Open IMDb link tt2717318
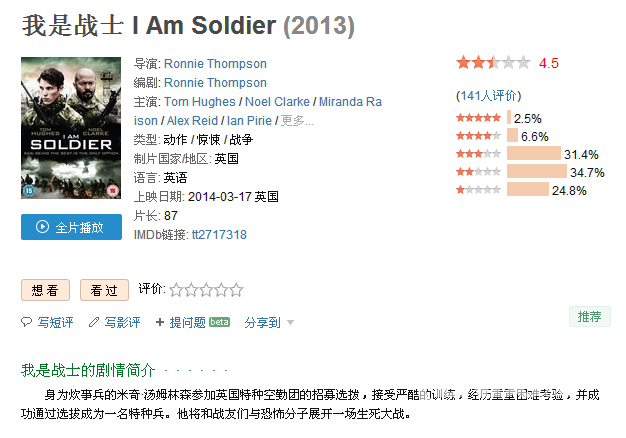626x438 pixels. pyautogui.click(x=219, y=234)
